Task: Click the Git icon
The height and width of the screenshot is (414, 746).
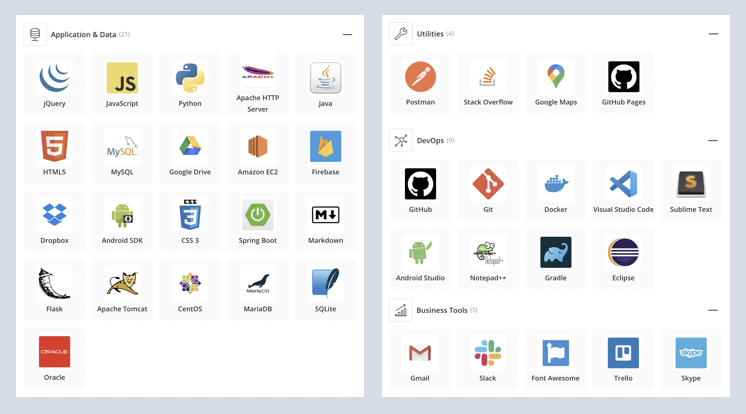Action: [488, 184]
